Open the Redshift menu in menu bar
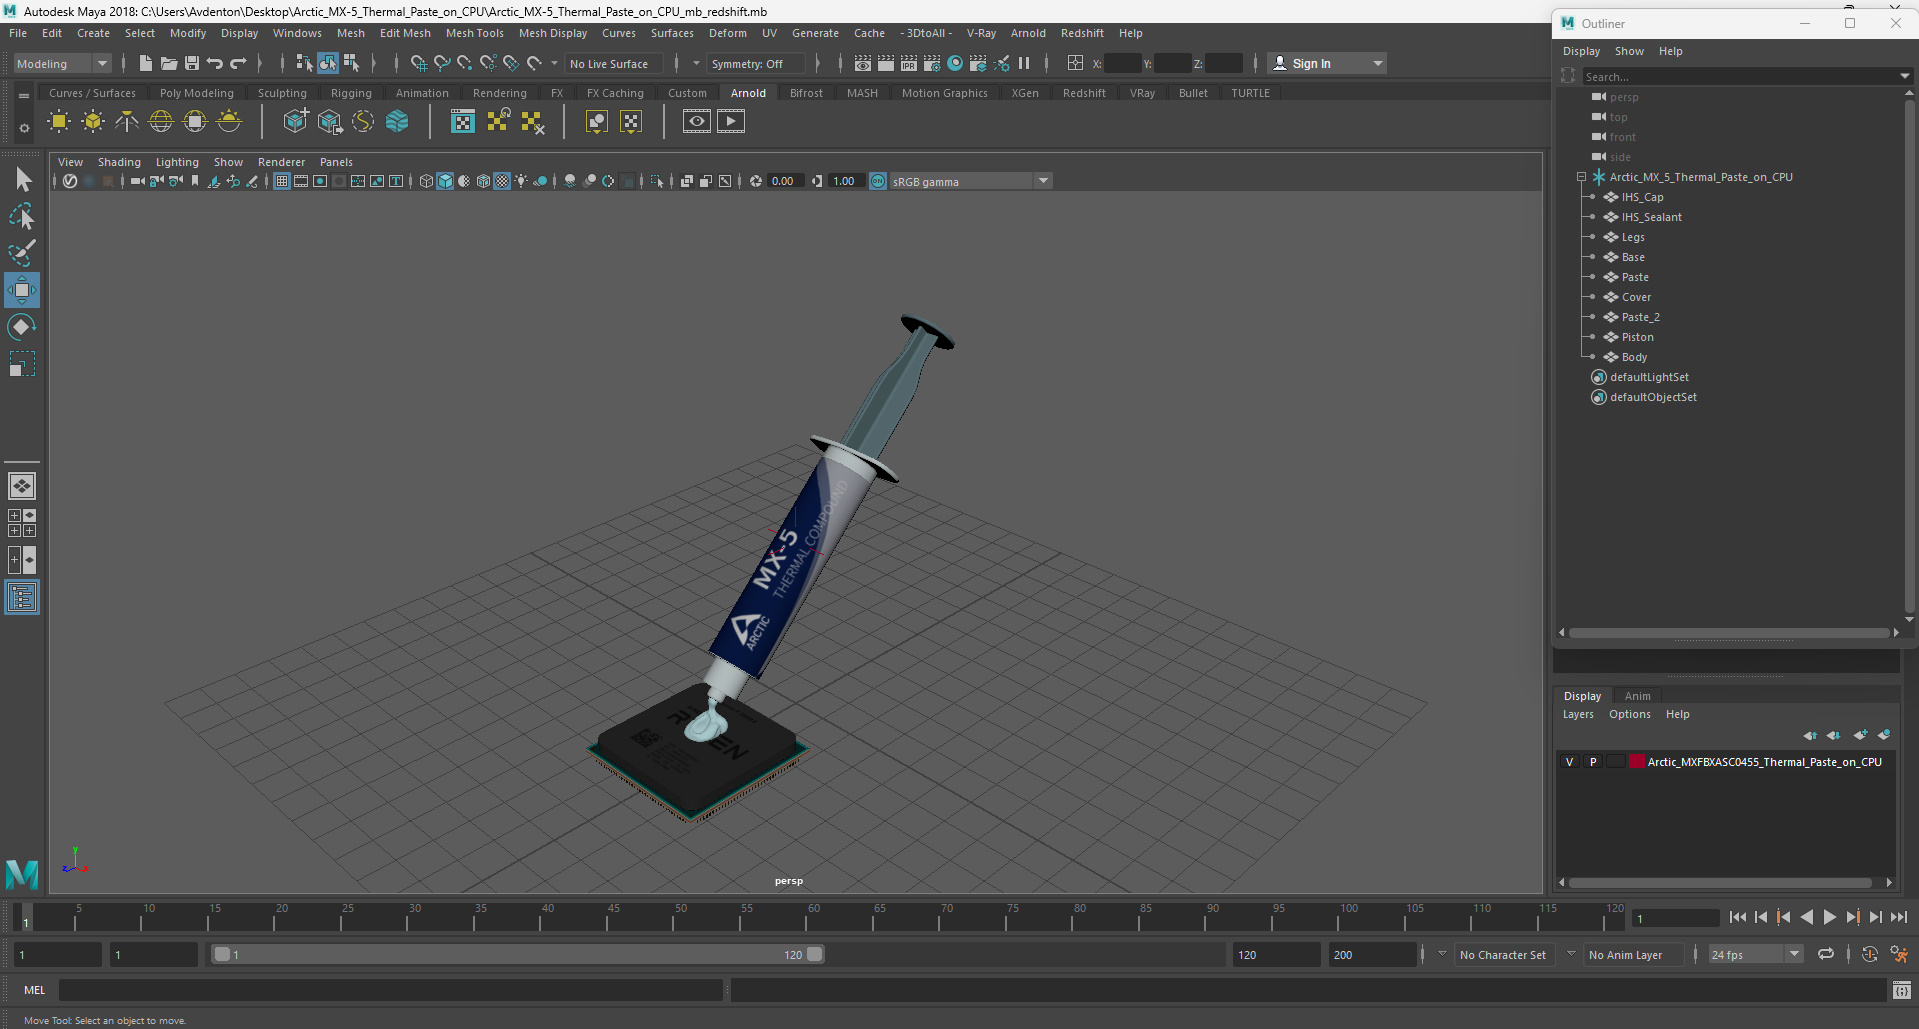Screen dimensions: 1919x1029 point(1082,33)
